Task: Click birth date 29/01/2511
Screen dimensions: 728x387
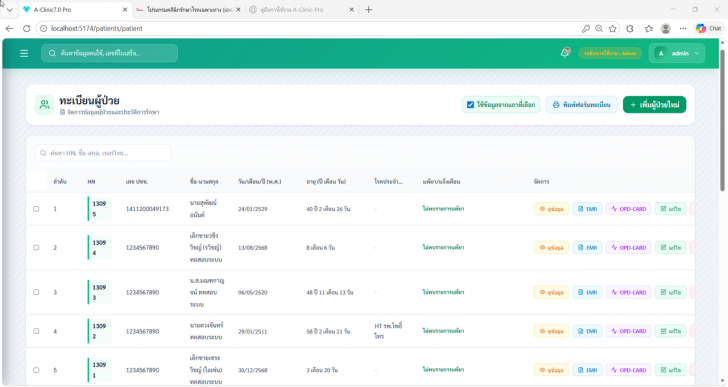Action: [253, 331]
